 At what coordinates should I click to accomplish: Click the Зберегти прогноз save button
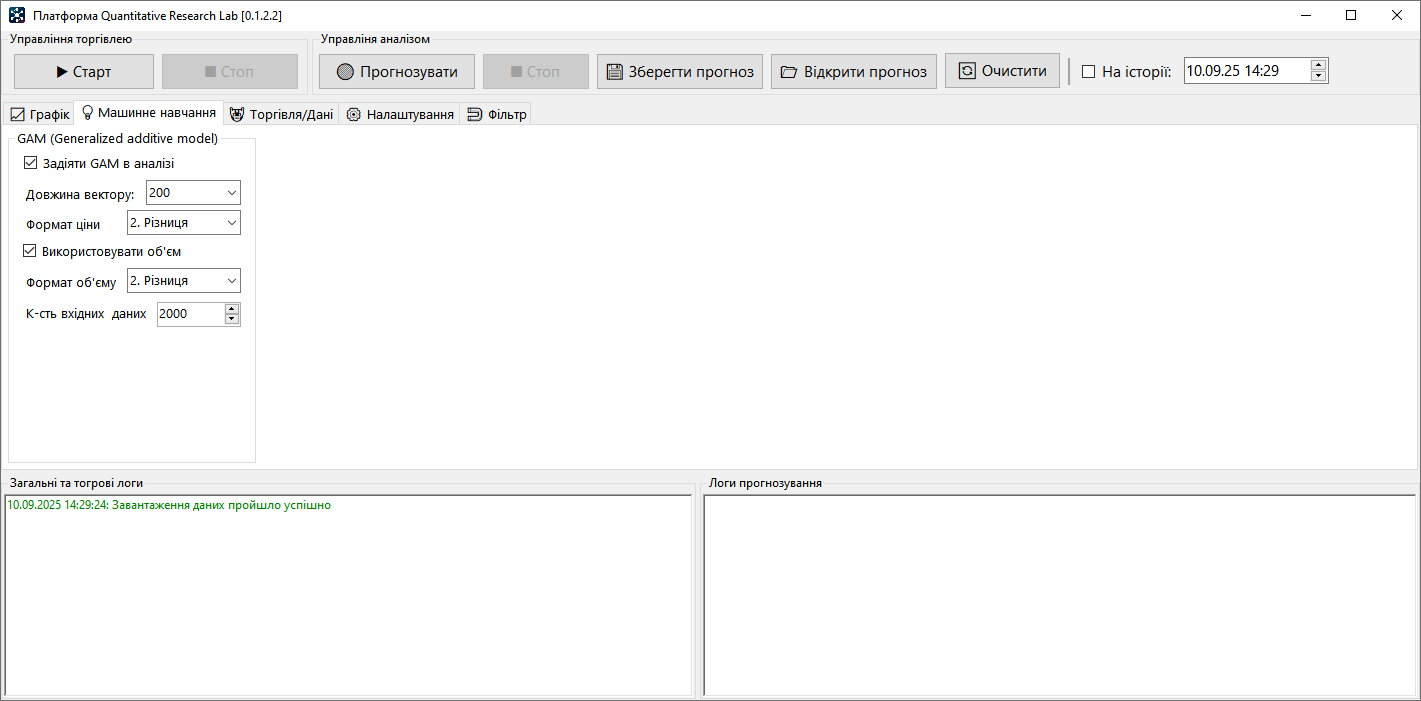(679, 72)
